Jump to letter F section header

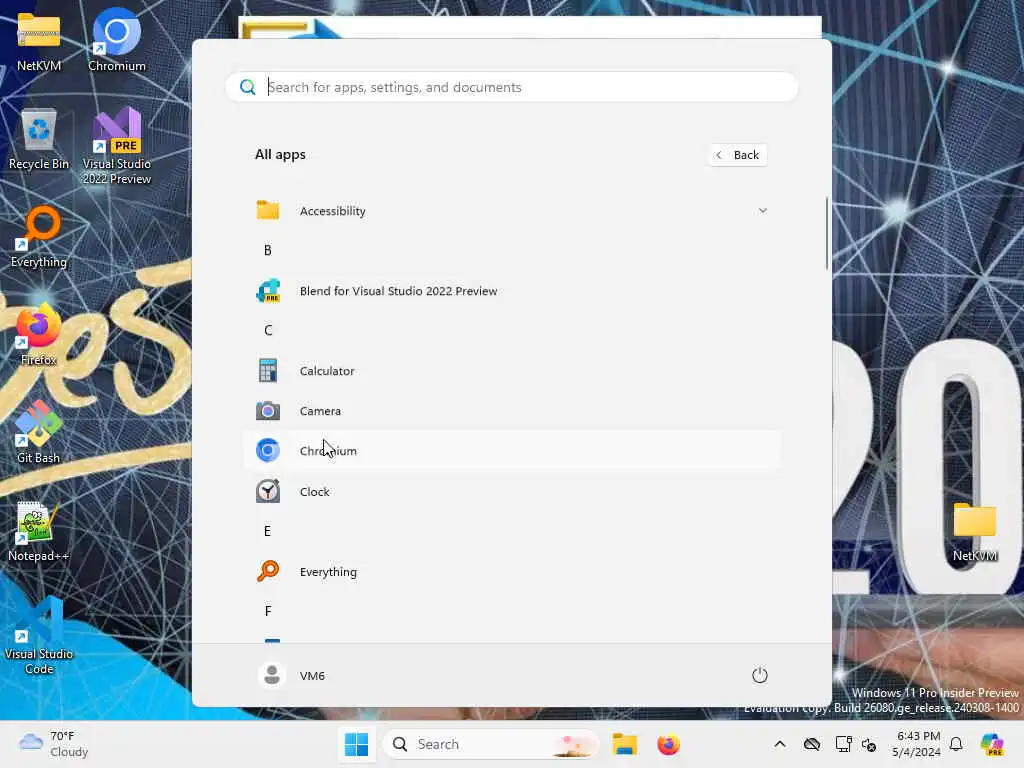click(268, 611)
